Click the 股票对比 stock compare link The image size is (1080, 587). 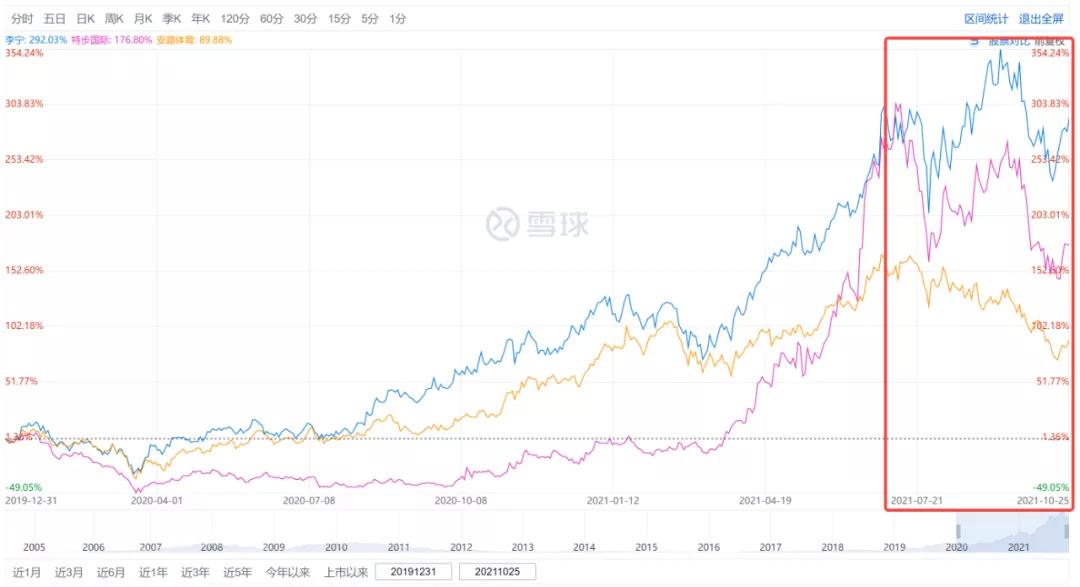coord(1010,41)
